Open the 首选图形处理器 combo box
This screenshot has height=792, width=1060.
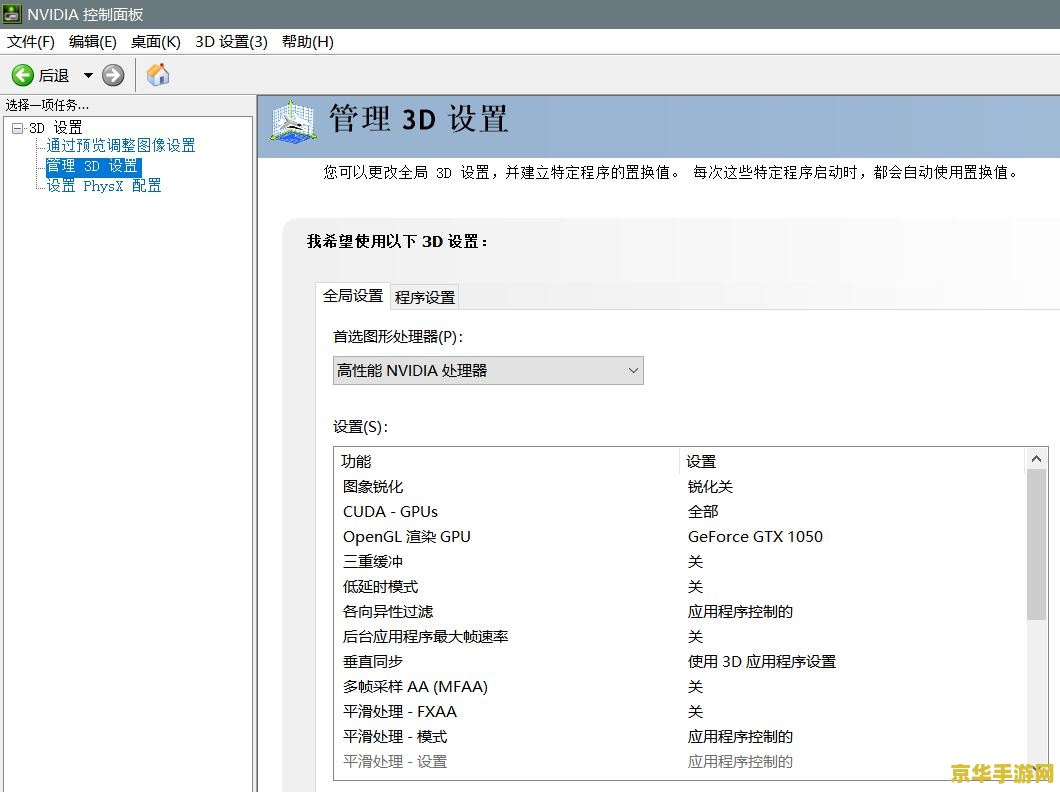(x=488, y=370)
